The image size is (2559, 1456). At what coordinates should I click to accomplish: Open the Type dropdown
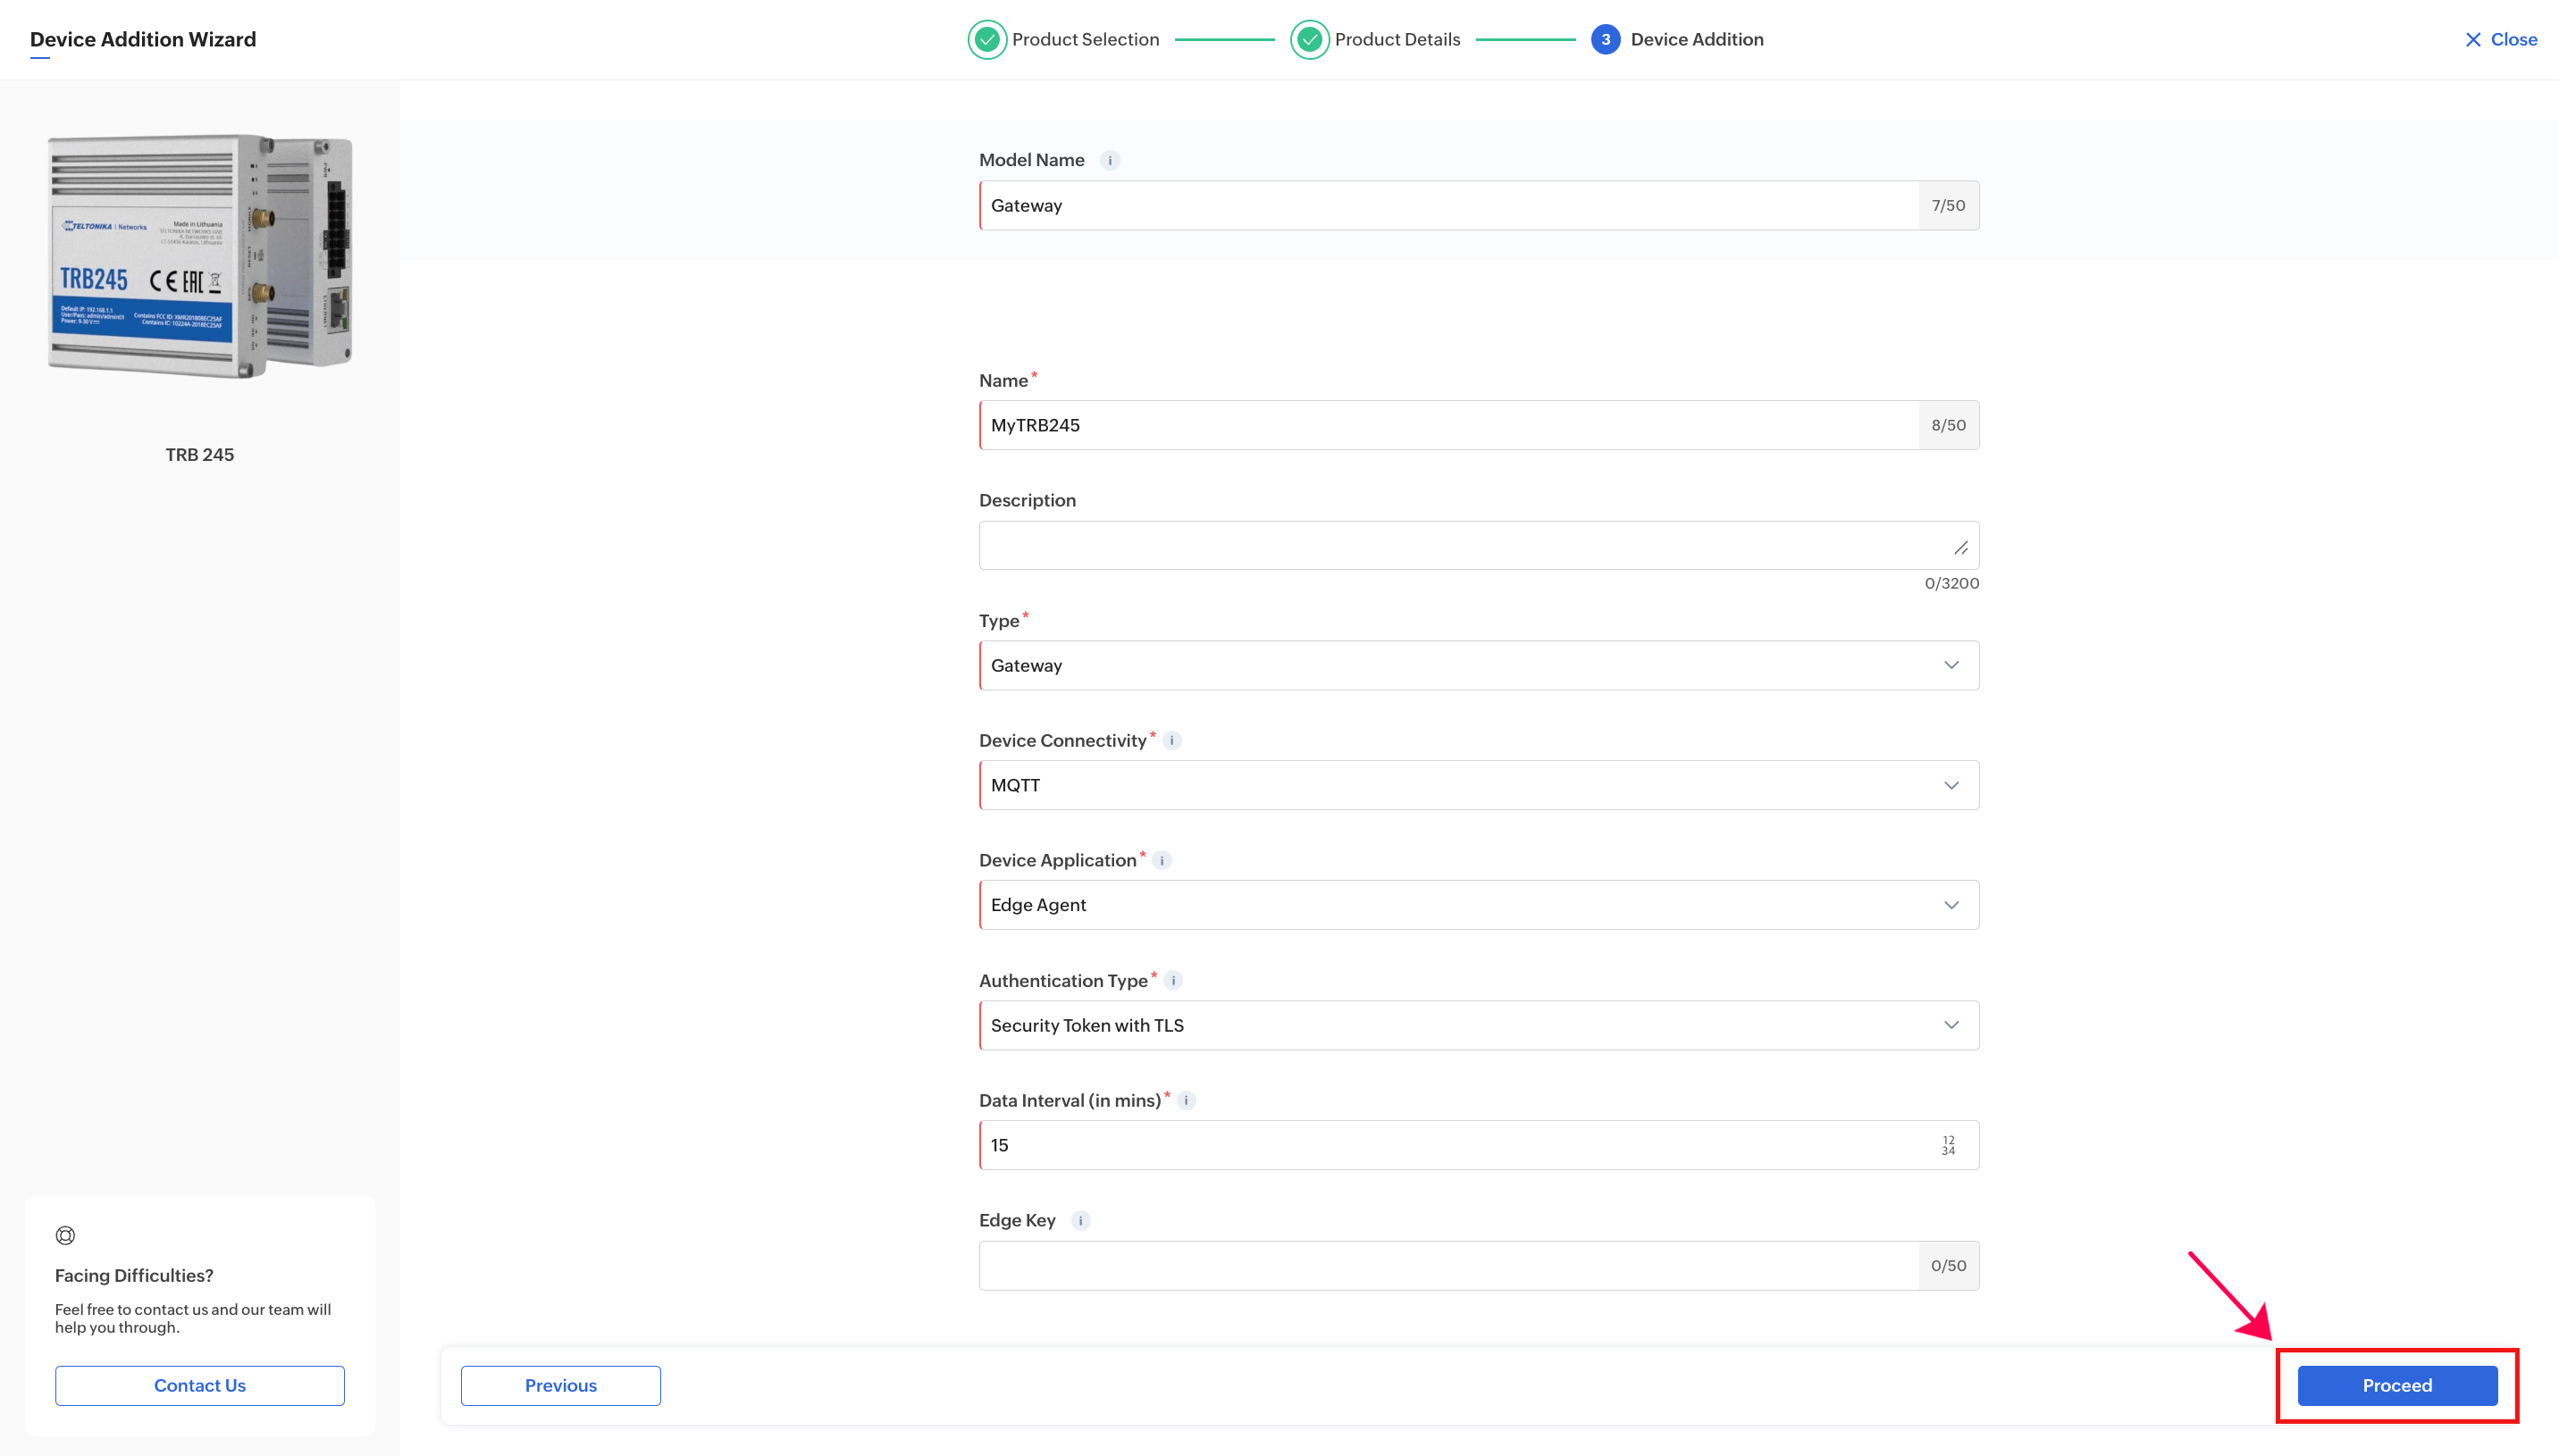point(1478,666)
